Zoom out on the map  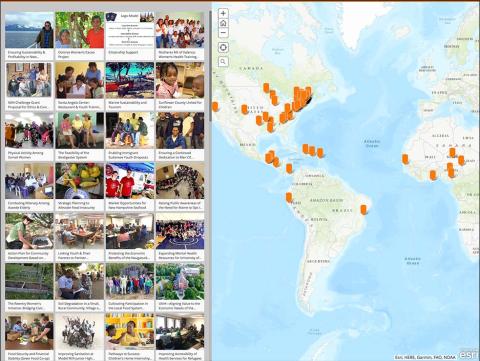coord(223,33)
